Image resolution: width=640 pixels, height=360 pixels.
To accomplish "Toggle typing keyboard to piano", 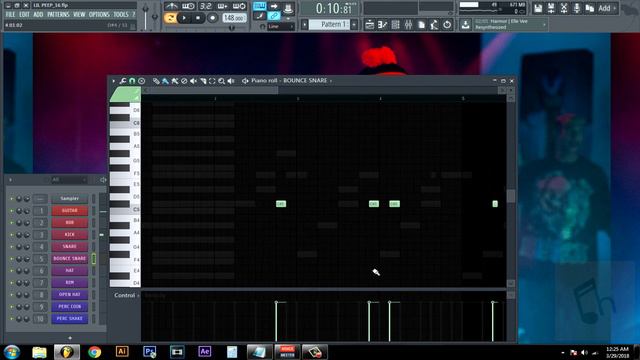I will click(259, 6).
